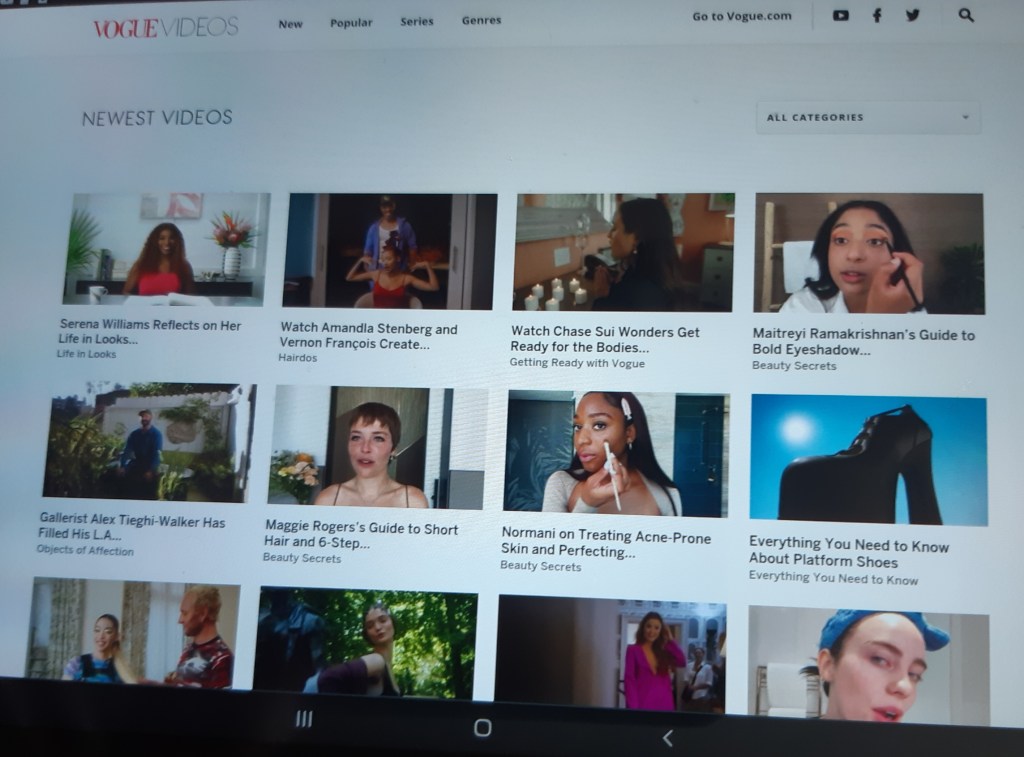Click the Getting Ready with Vogue series label

pyautogui.click(x=577, y=363)
